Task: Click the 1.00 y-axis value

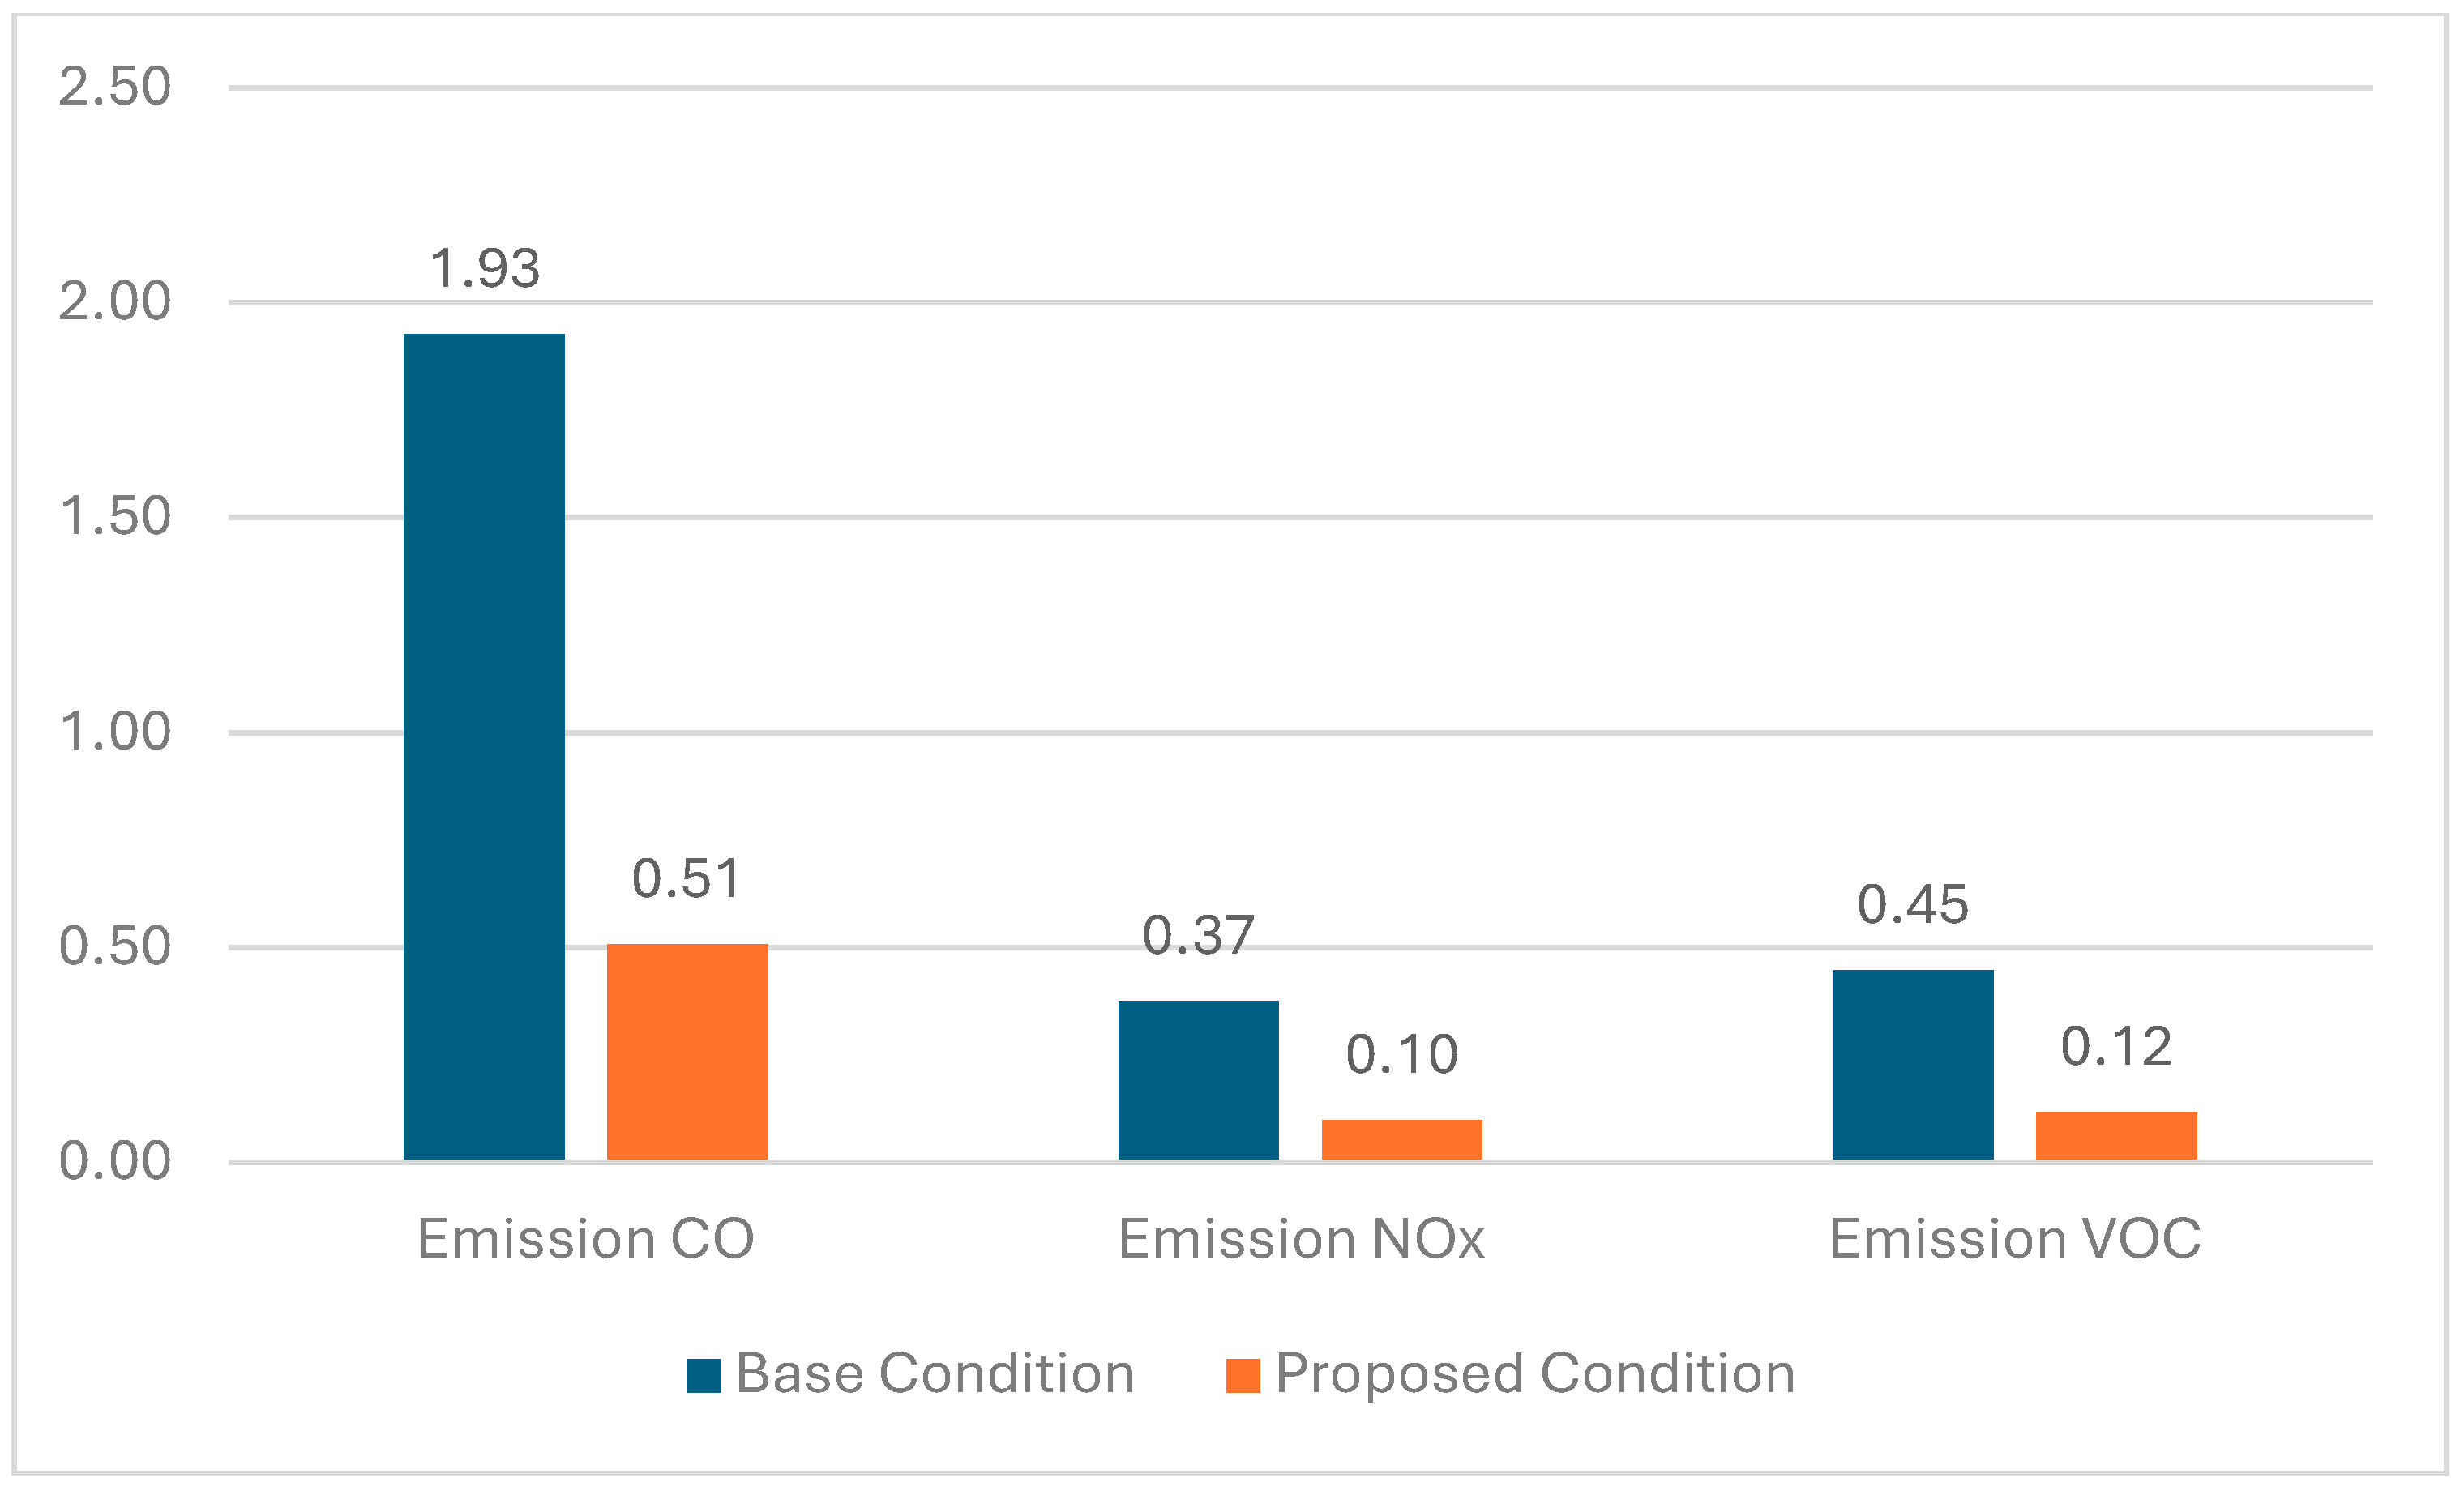Action: click(115, 732)
